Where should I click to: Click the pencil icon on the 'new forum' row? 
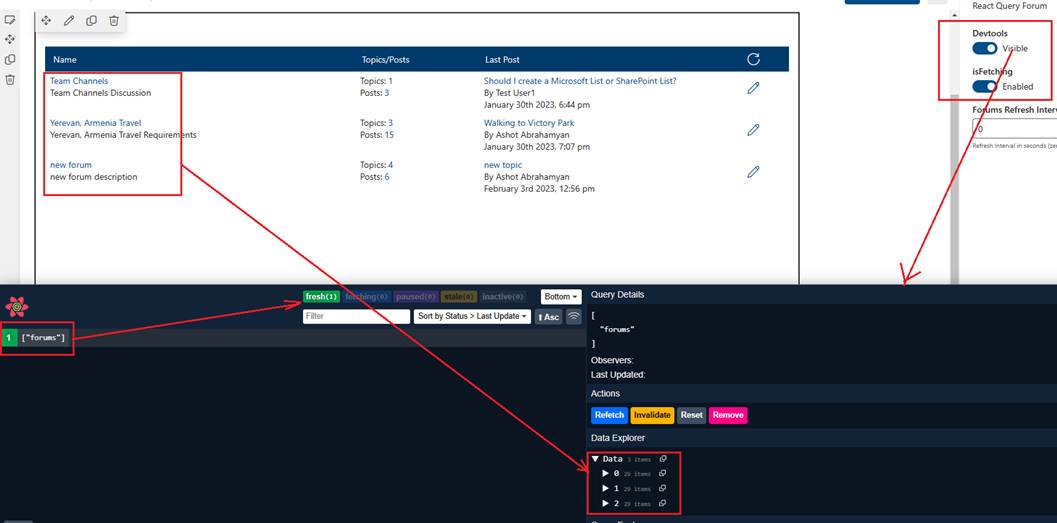pos(753,171)
